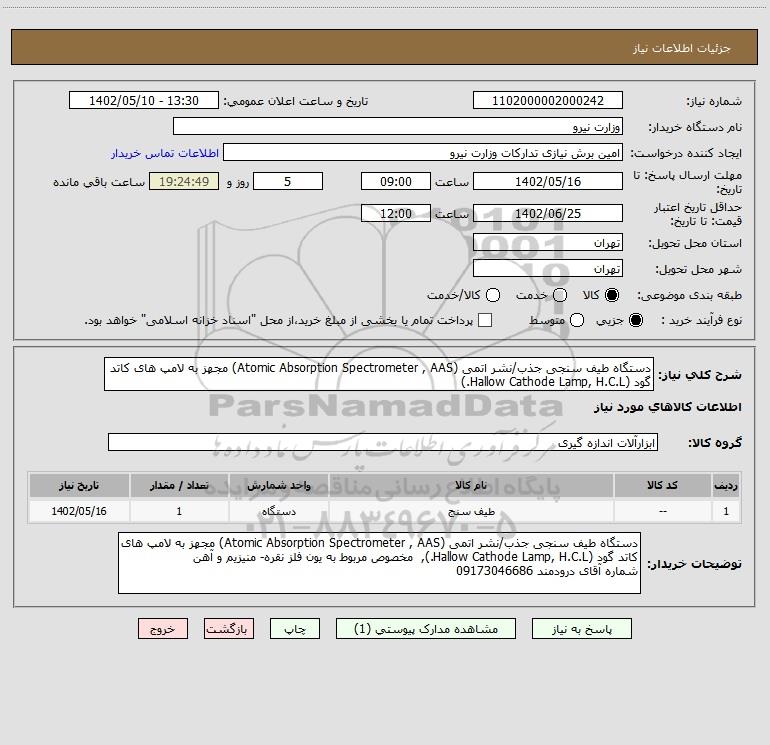Click the پاسخ به نیاز button
The height and width of the screenshot is (745, 770).
point(581,629)
